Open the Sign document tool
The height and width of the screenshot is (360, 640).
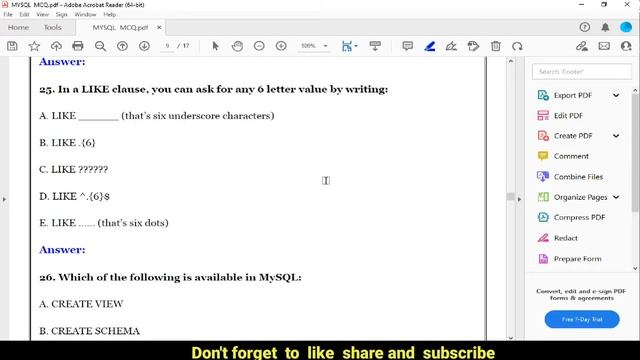pos(451,46)
